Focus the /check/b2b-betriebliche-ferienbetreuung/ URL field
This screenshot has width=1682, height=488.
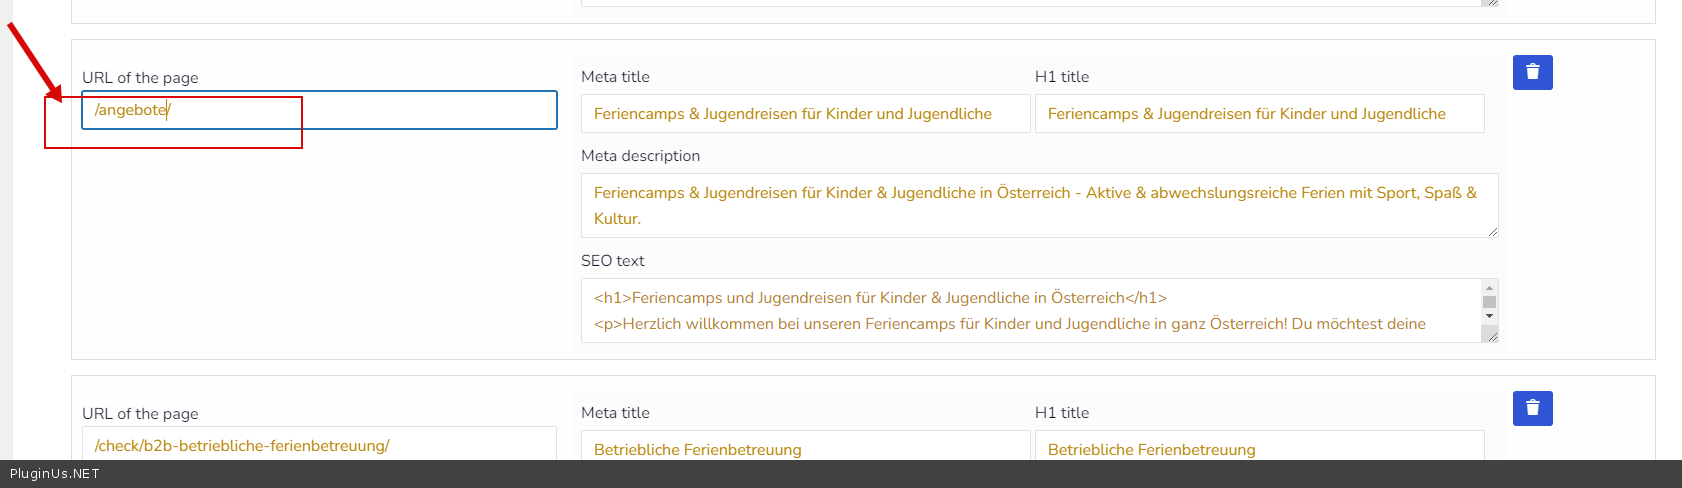[318, 445]
